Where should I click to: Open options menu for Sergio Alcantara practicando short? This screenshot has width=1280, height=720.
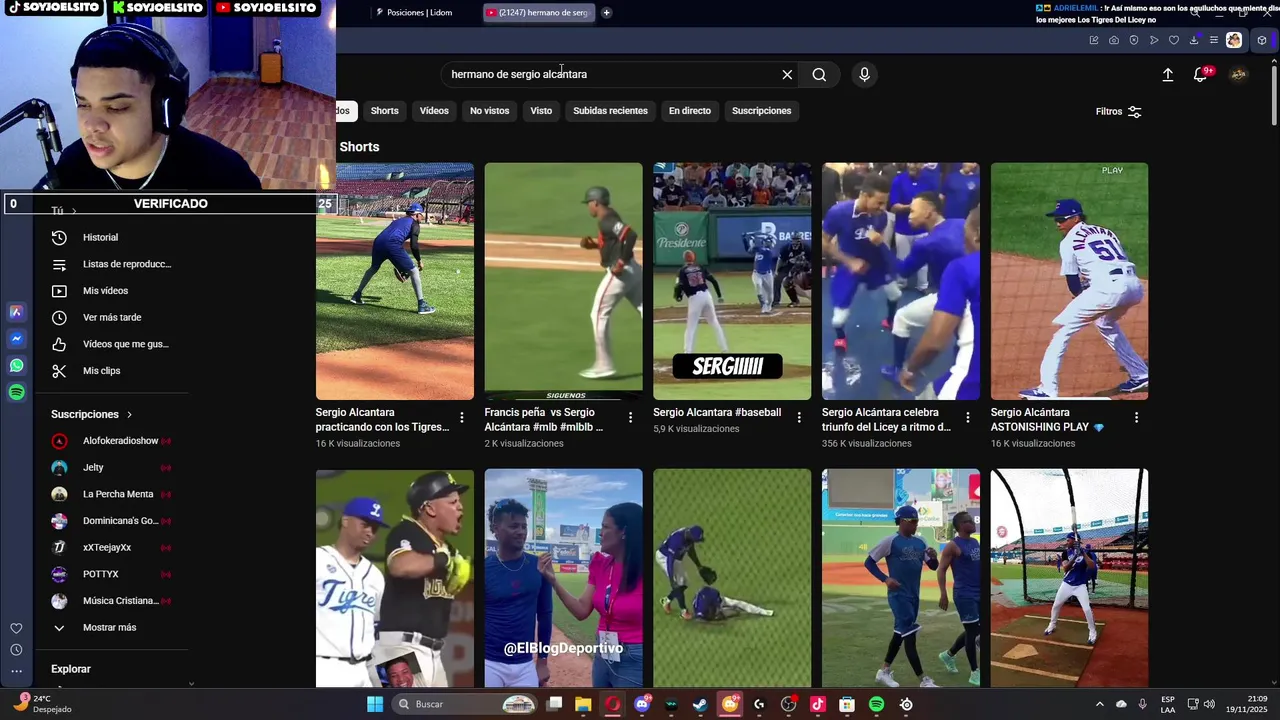coord(461,418)
